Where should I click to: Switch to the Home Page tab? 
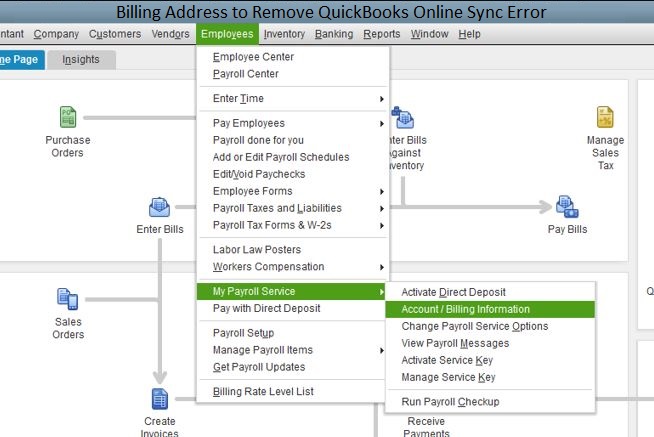[x=21, y=60]
